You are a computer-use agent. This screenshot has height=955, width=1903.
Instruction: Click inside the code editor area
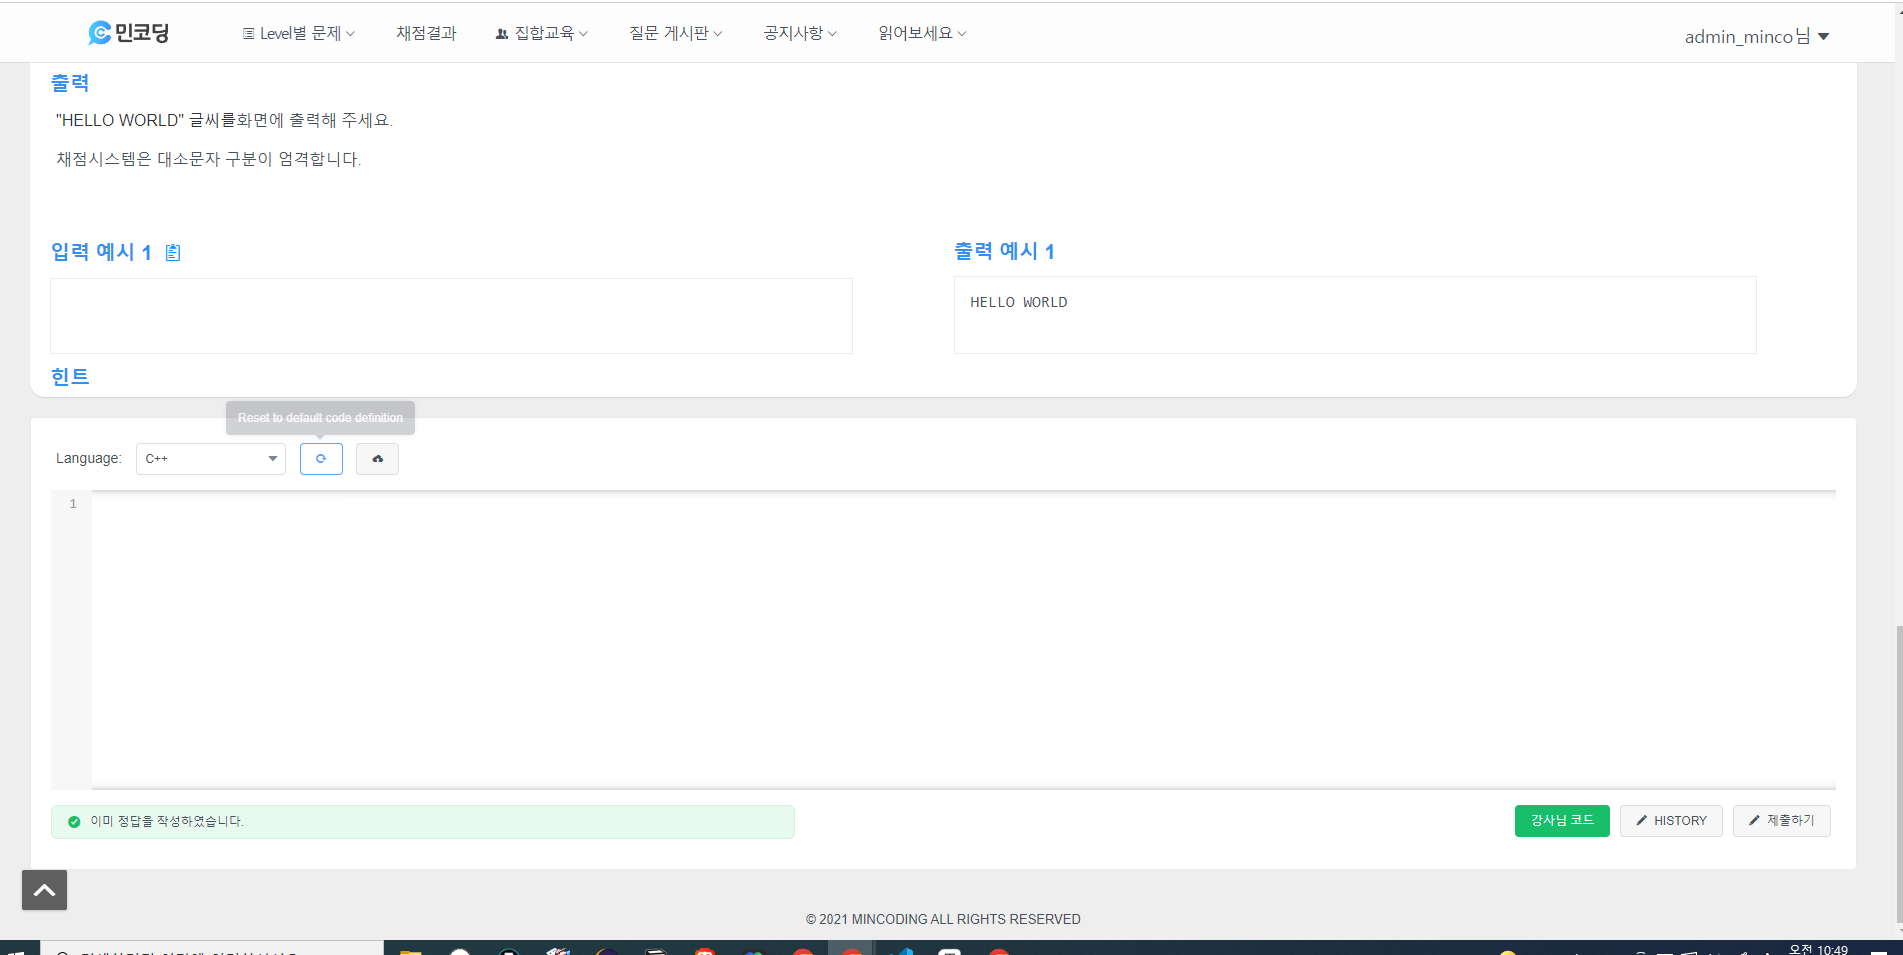pos(963,640)
